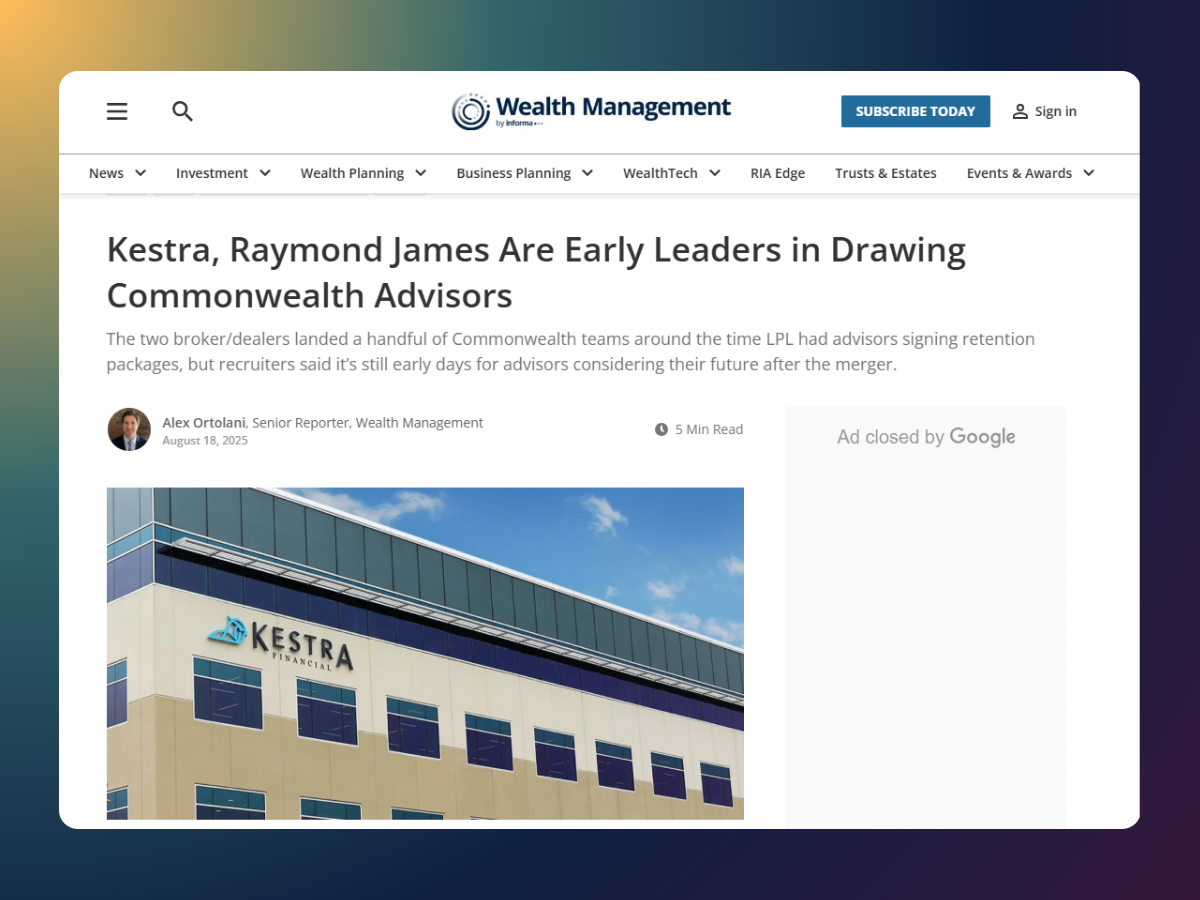Go to RIA Edge section
This screenshot has width=1200, height=900.
pyautogui.click(x=778, y=173)
